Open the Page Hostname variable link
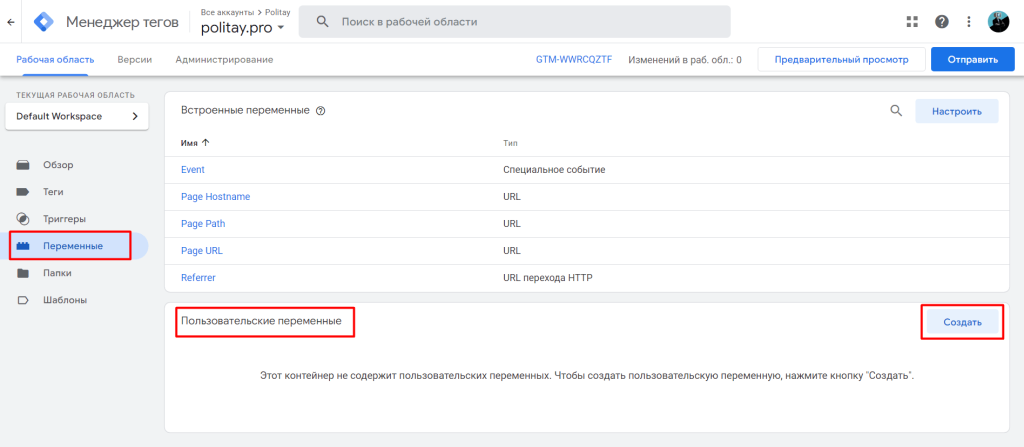This screenshot has width=1024, height=447. [x=216, y=197]
